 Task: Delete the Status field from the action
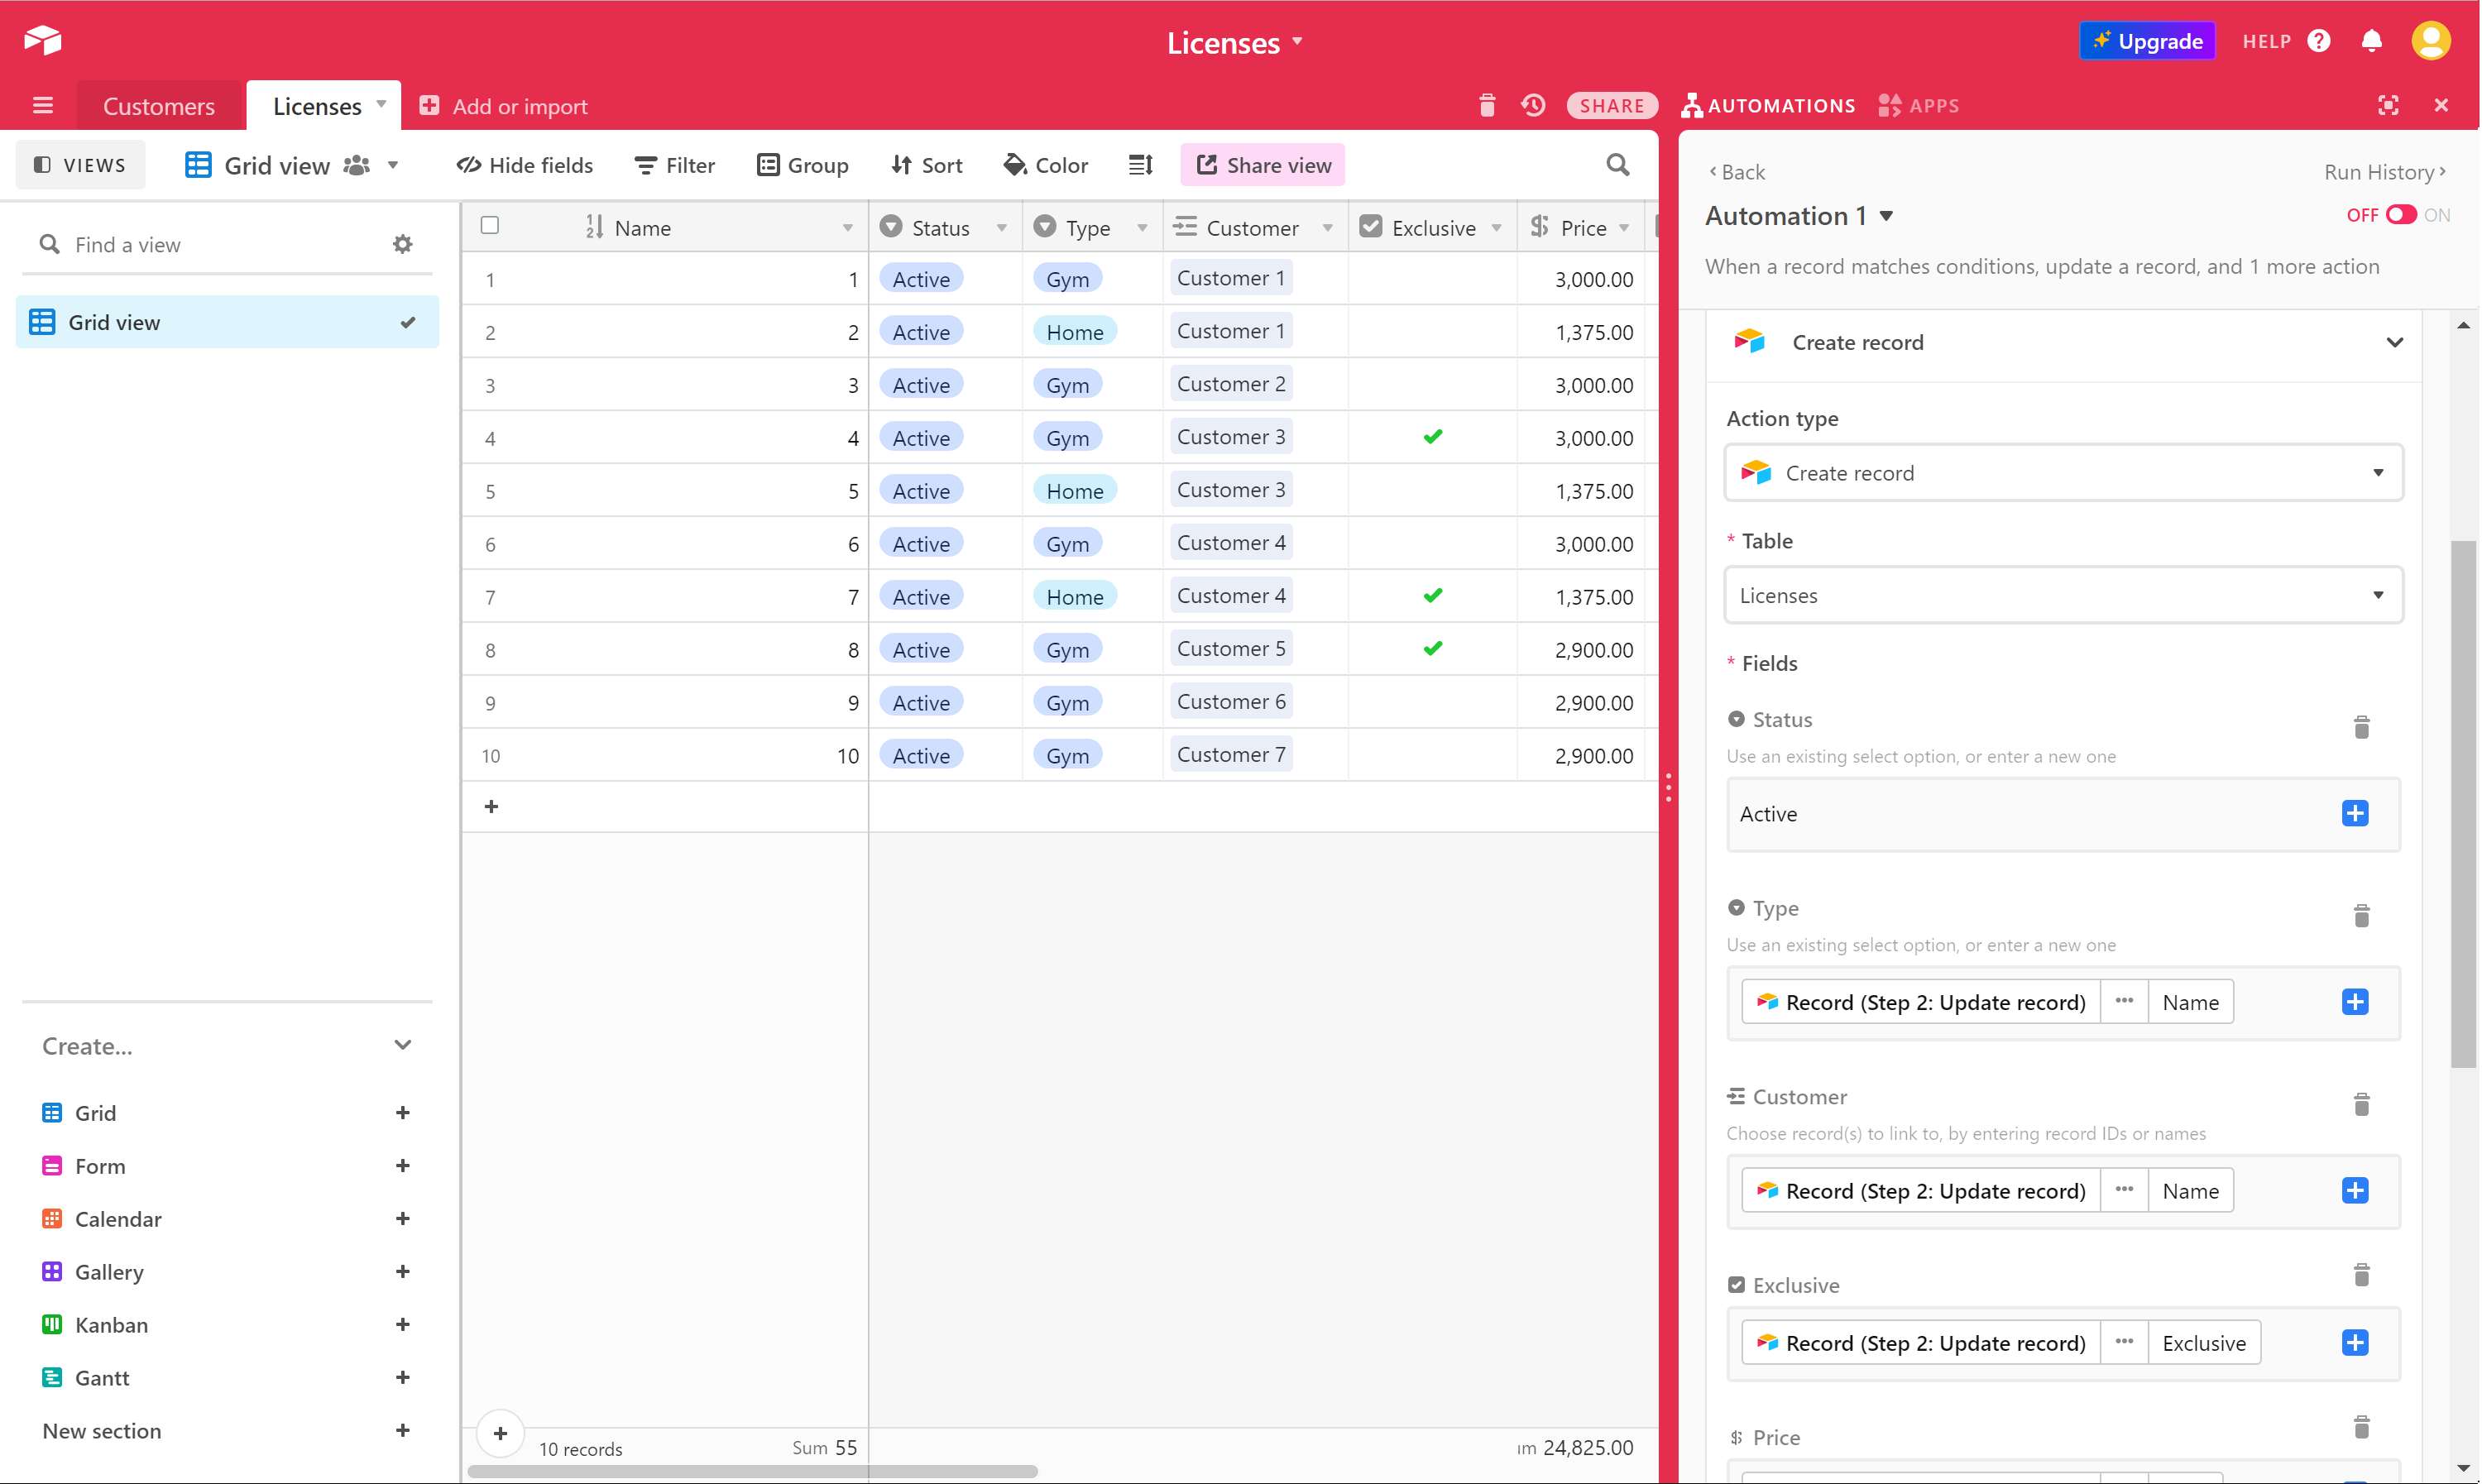[x=2362, y=727]
